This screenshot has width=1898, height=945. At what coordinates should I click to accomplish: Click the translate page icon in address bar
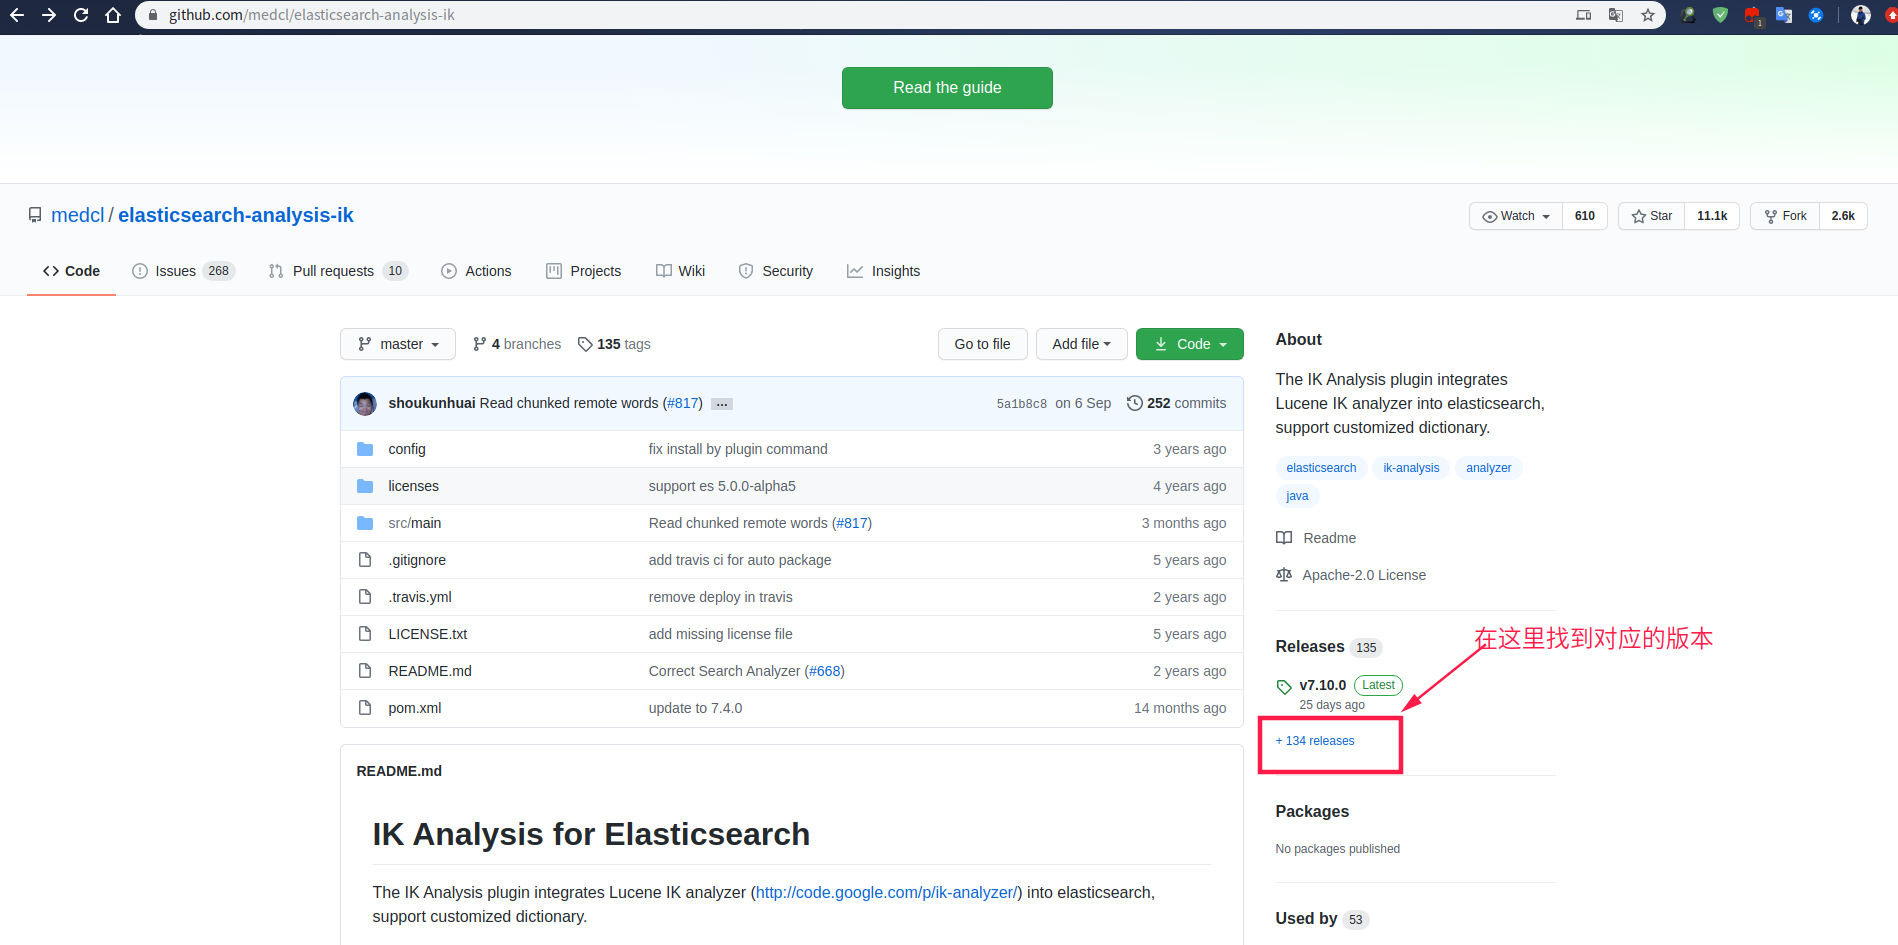point(1616,15)
